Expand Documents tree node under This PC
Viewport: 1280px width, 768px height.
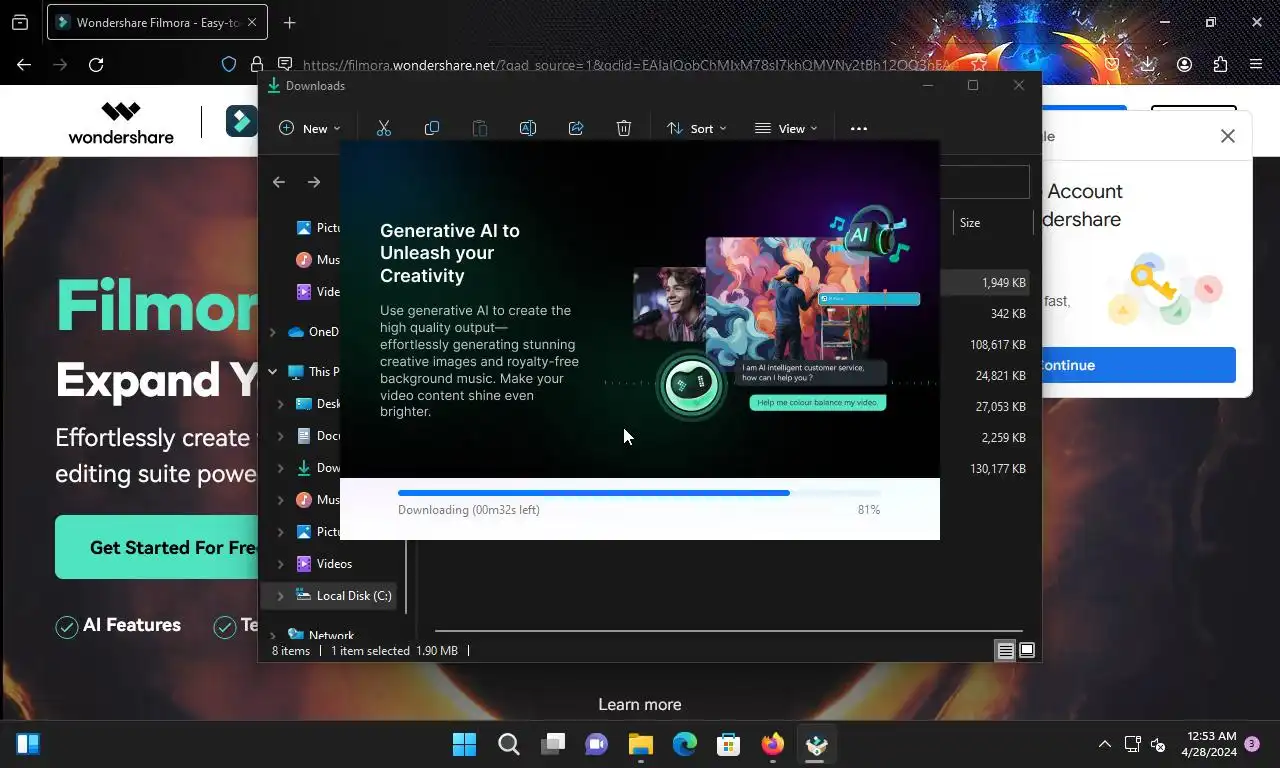point(280,436)
